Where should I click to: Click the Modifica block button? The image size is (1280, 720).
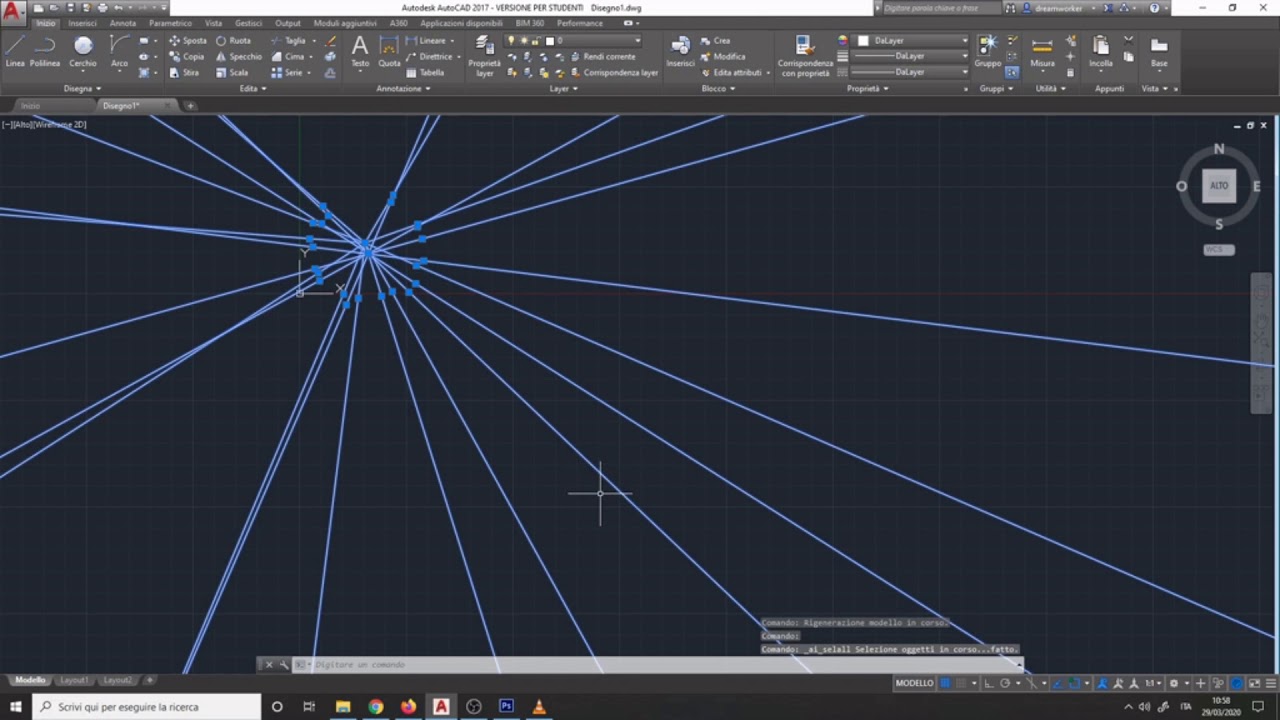coord(723,57)
